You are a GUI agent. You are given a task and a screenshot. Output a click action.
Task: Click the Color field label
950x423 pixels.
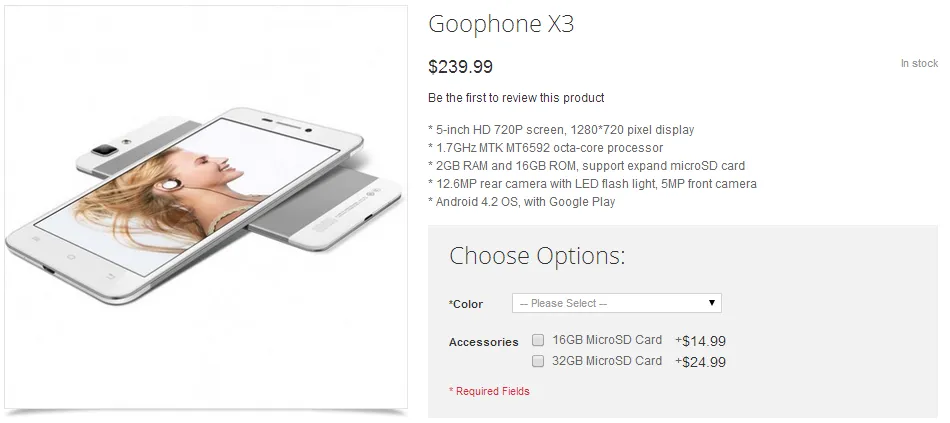coord(466,304)
